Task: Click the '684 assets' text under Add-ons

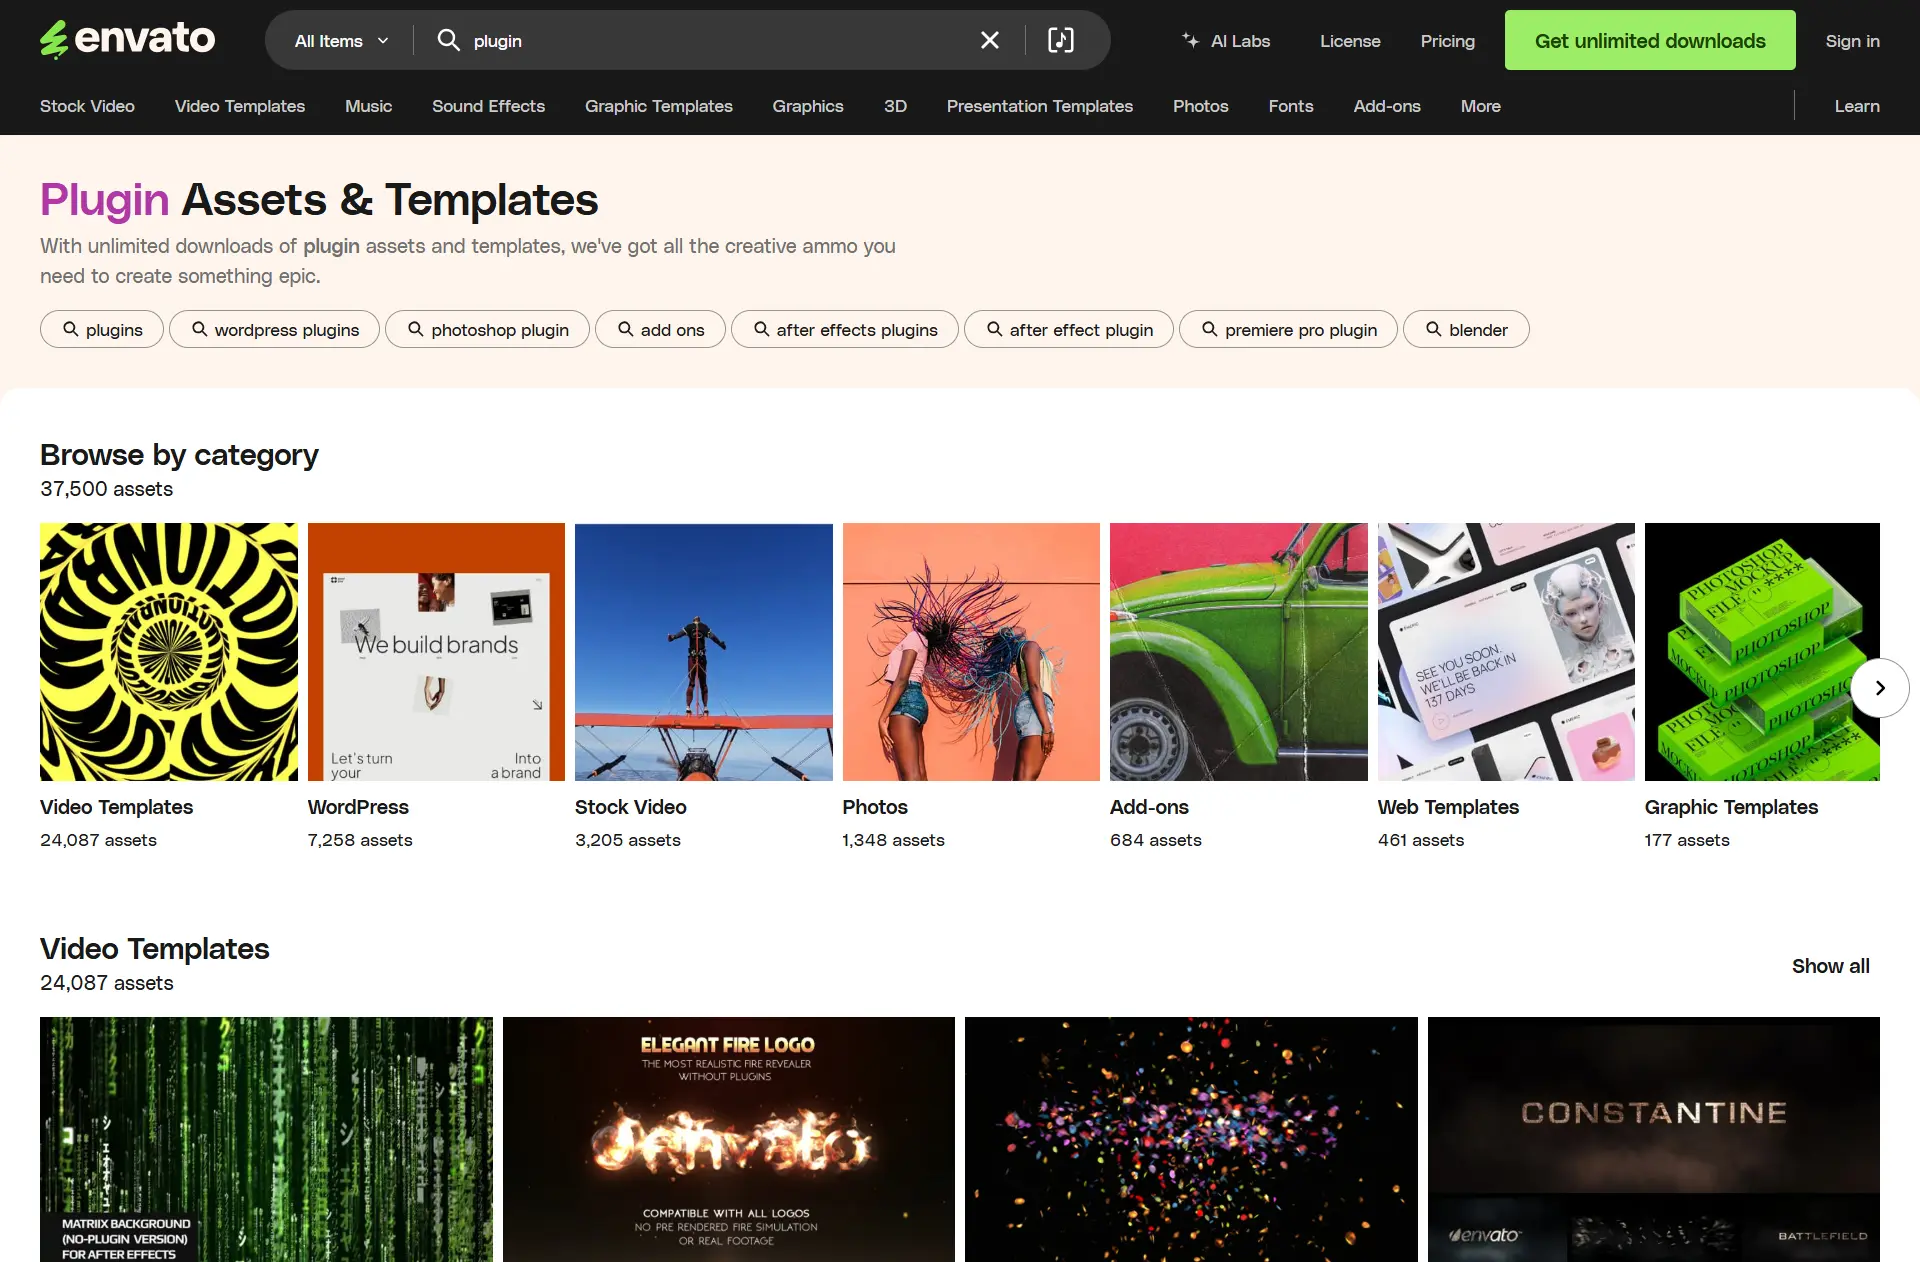Action: [x=1156, y=840]
